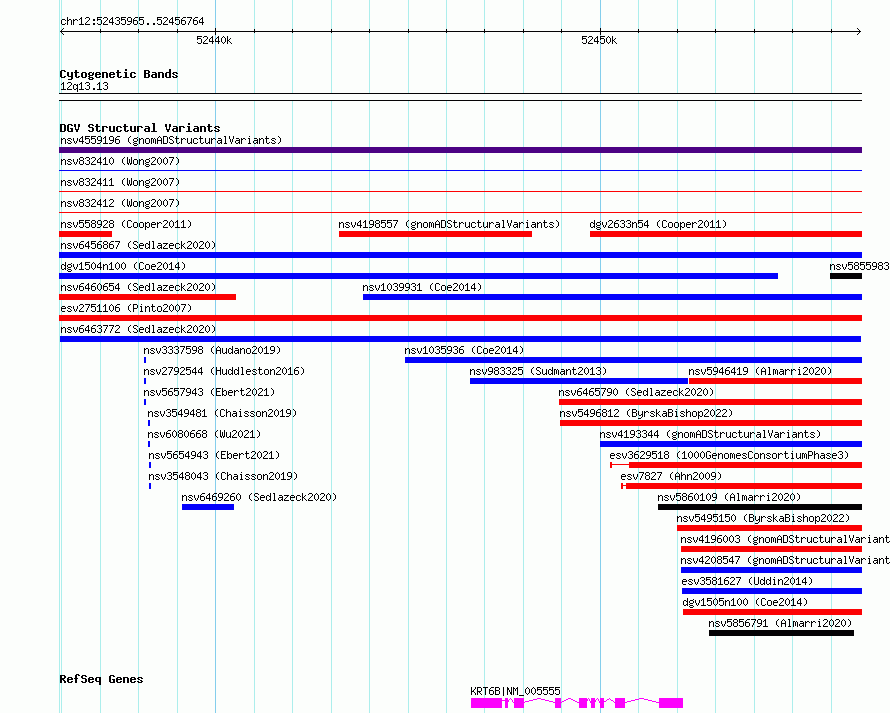Viewport: 890px width, 713px height.
Task: Click esv3629518 (1000GenomesConsortiumPhase3) label
Action: 729,455
